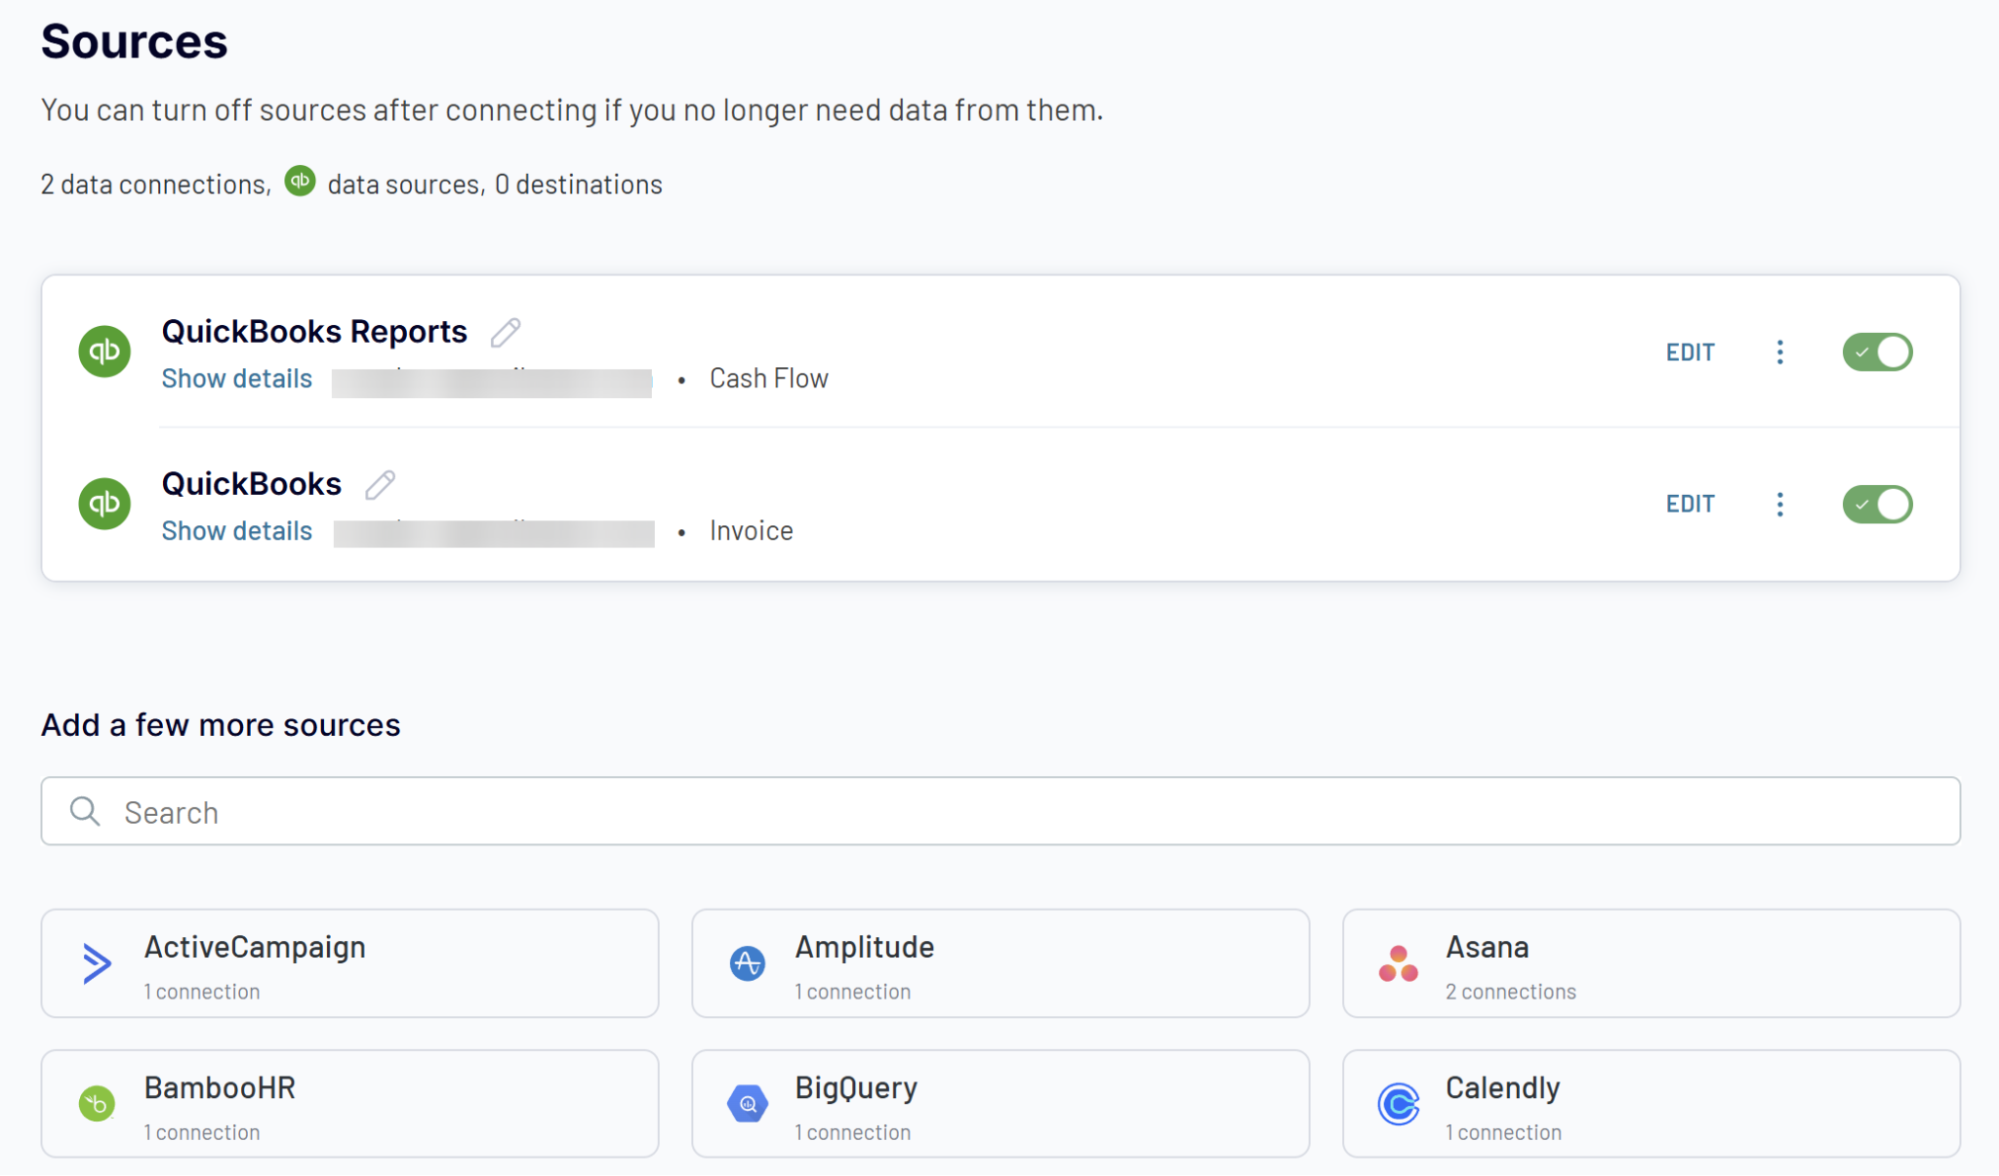Expand details for the QuickBooks Reports connection
Screen dimensions: 1999x1176
point(236,378)
